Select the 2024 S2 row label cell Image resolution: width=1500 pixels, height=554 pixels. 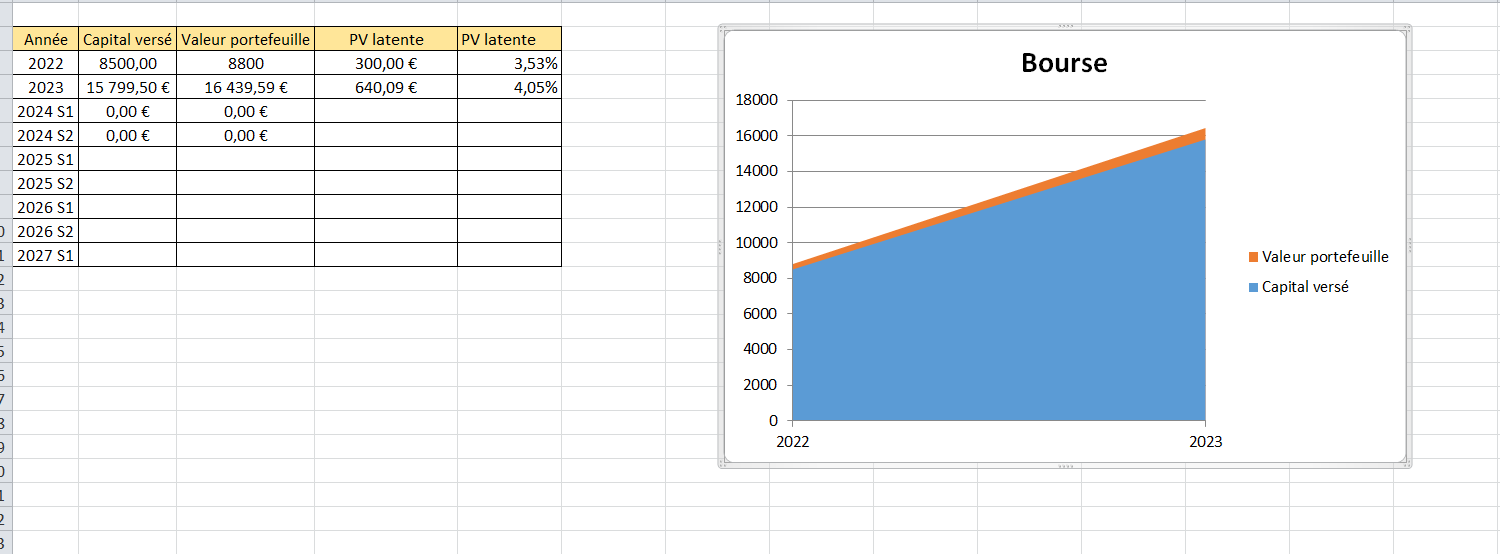pyautogui.click(x=46, y=135)
